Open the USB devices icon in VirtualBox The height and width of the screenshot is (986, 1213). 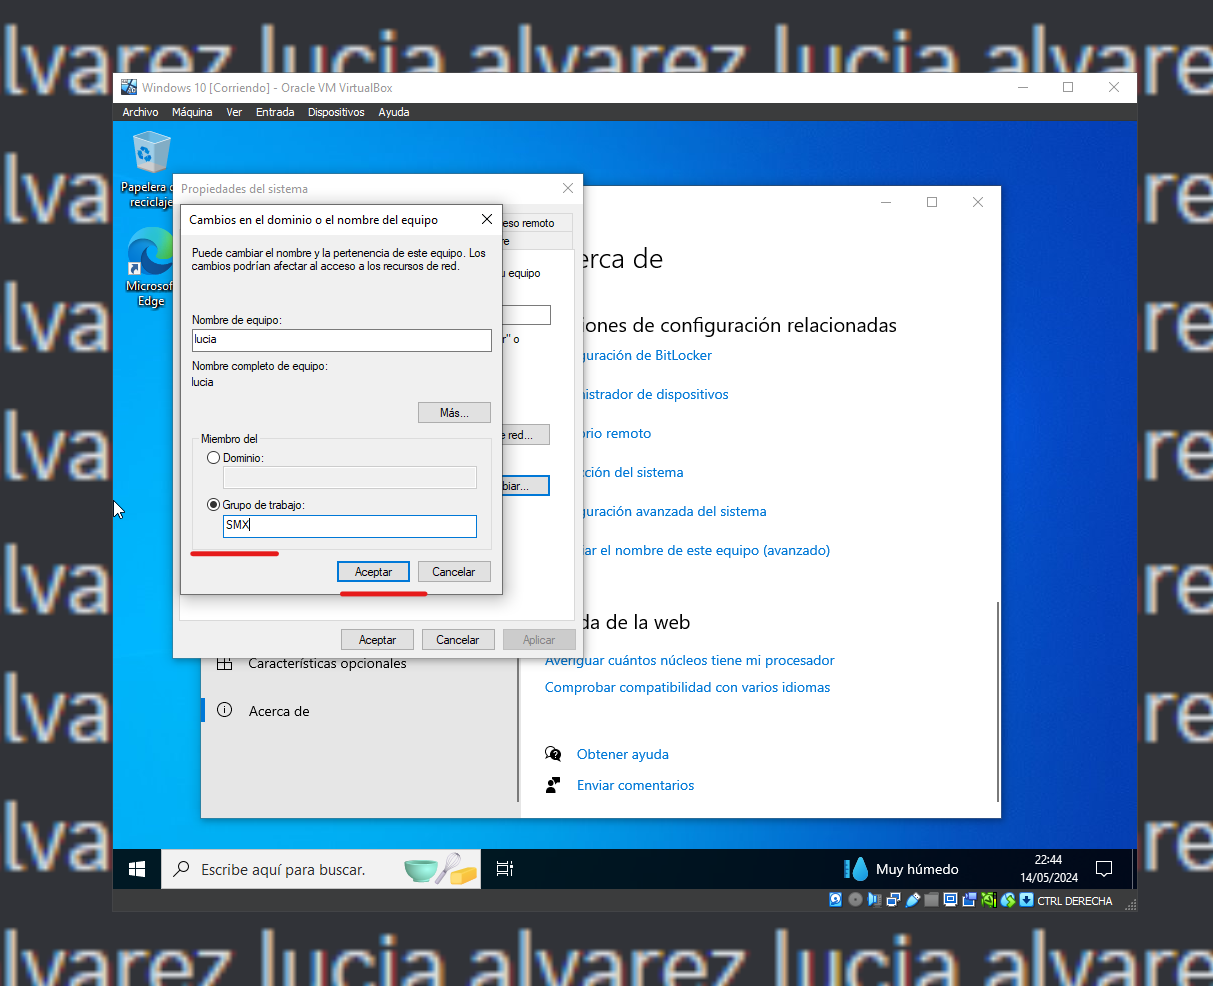(x=912, y=900)
